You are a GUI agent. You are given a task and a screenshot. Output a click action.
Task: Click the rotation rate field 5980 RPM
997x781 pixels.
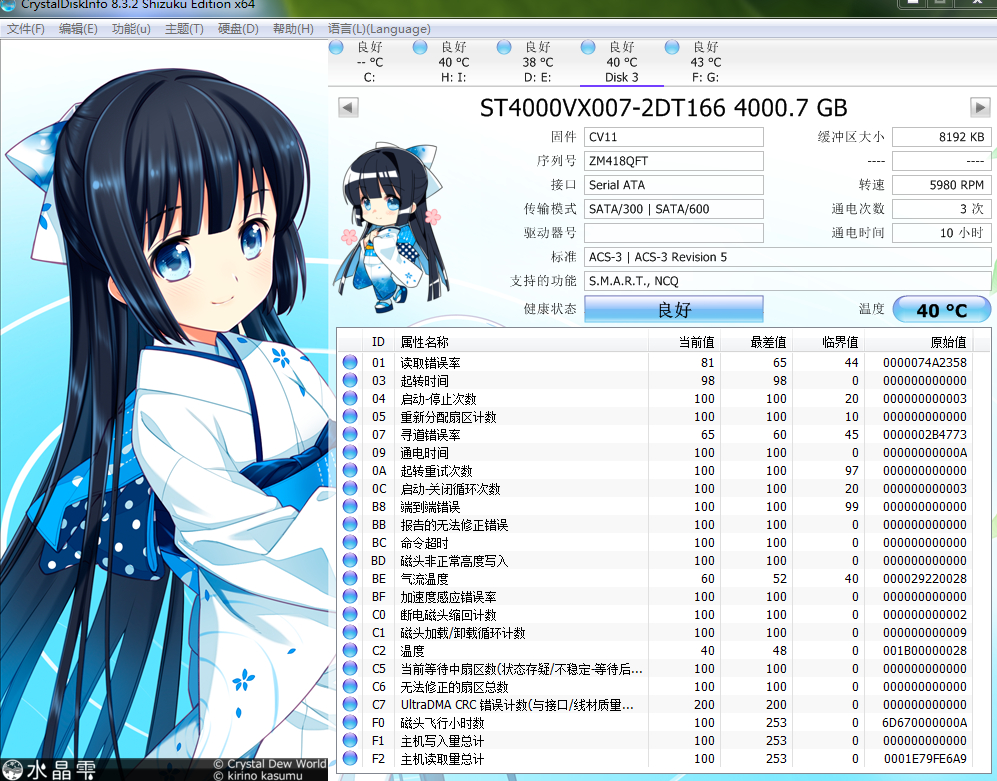click(942, 185)
